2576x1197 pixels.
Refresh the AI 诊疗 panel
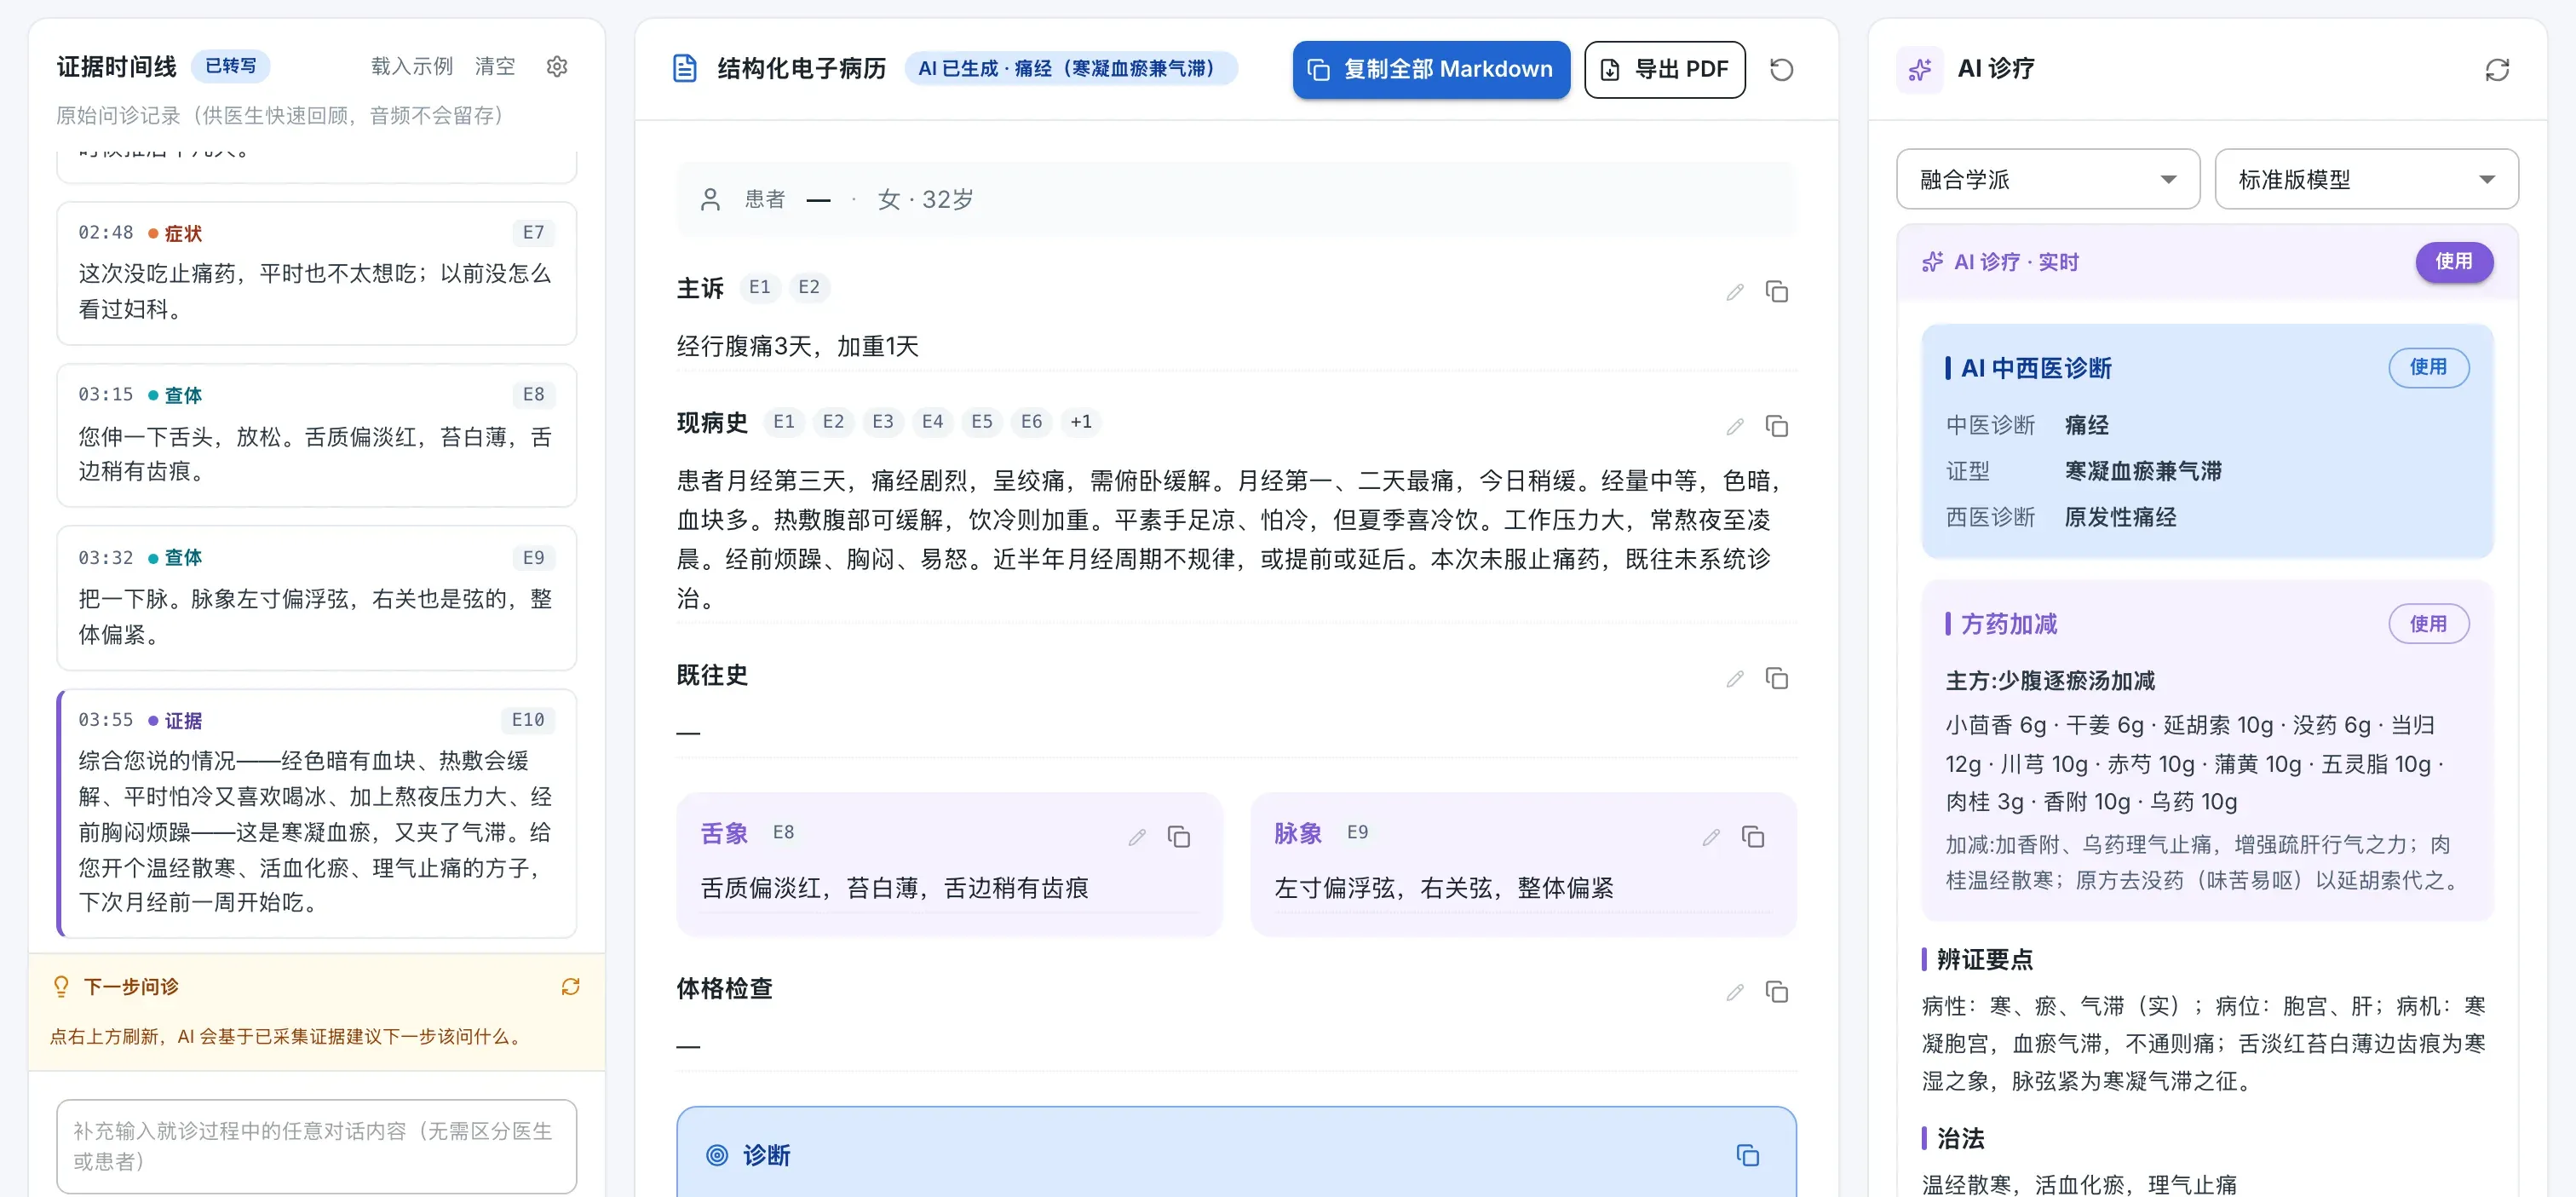(2497, 69)
